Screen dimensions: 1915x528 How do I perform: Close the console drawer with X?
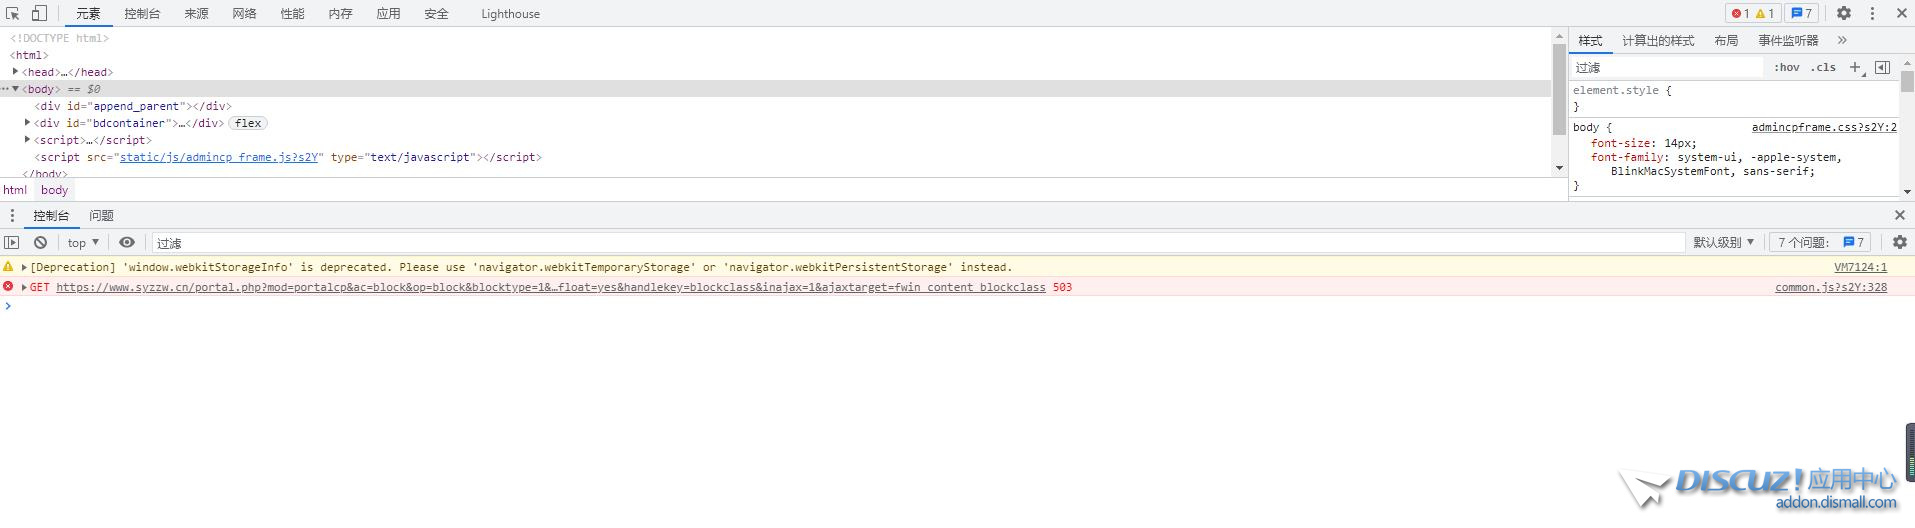1900,215
